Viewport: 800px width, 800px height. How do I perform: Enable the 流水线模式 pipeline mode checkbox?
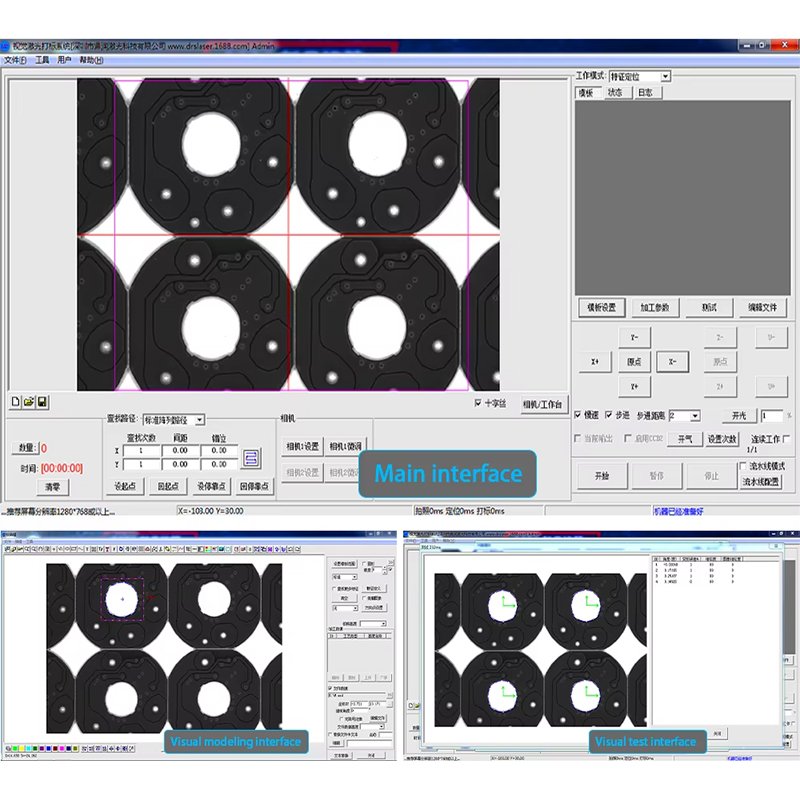pos(743,466)
